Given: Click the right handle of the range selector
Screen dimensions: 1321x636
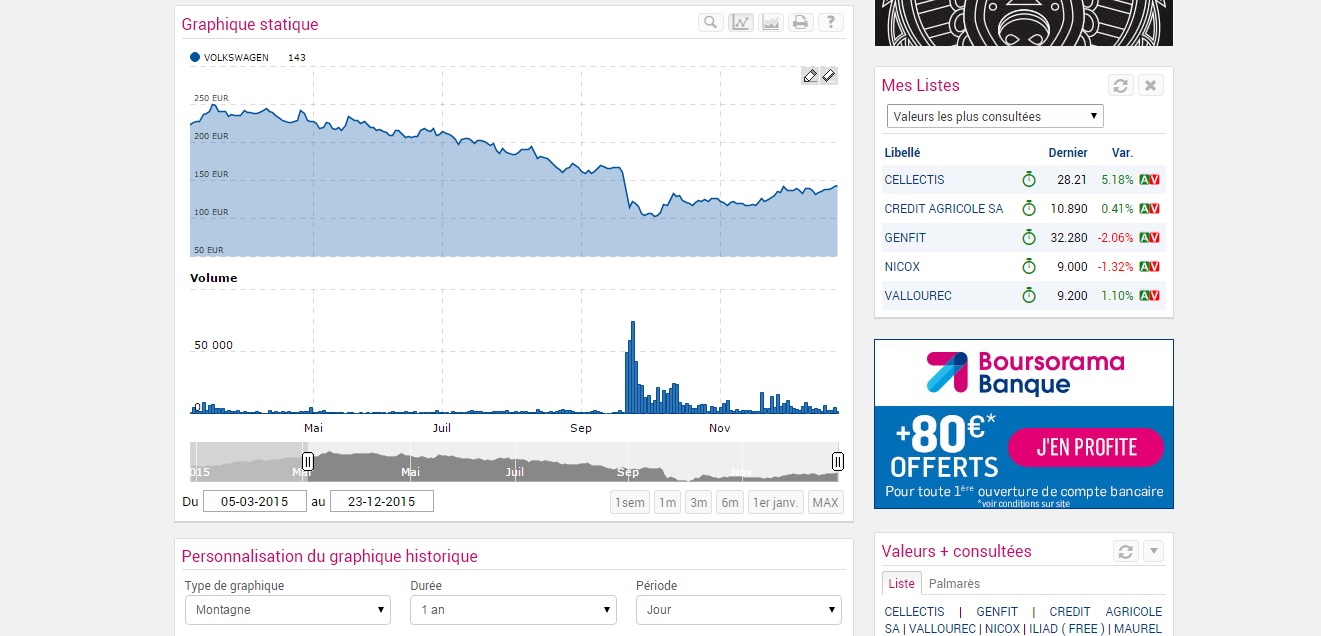Looking at the screenshot, I should (x=838, y=461).
